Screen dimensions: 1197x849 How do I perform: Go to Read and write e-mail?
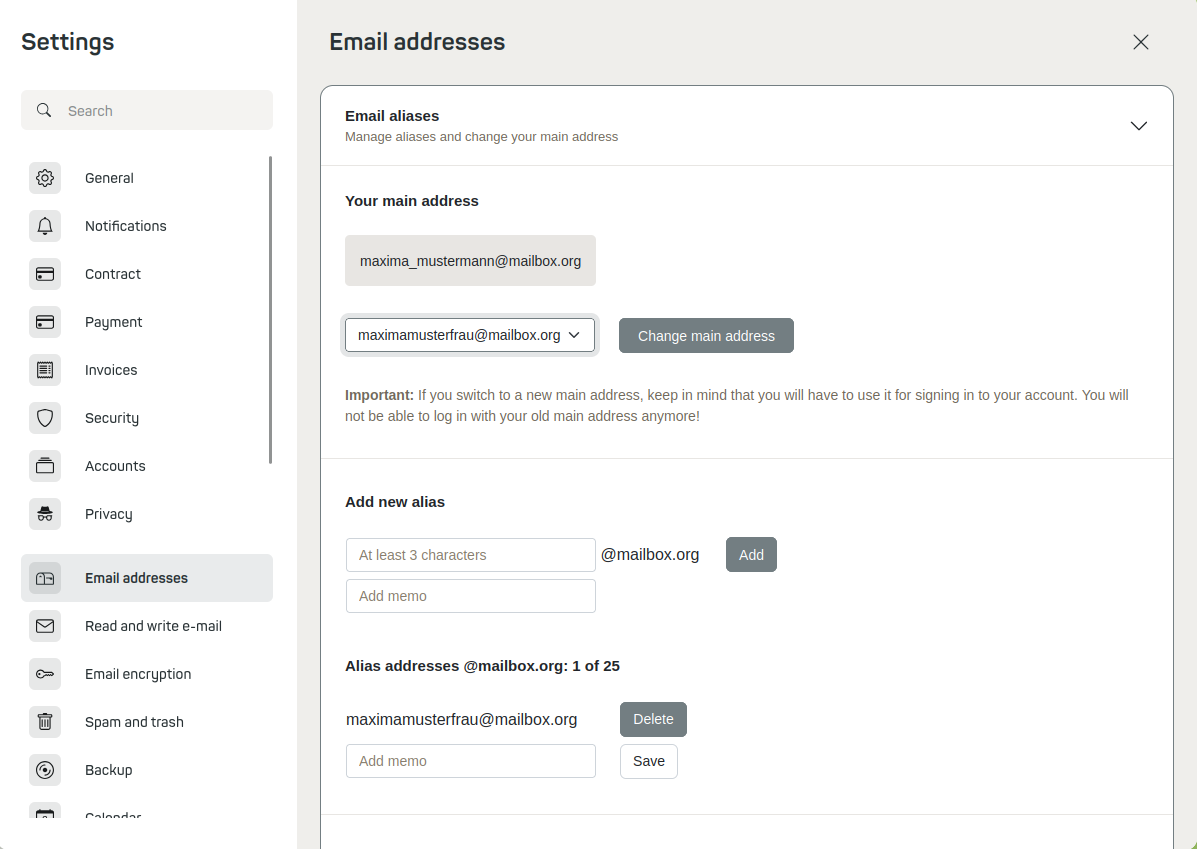click(153, 626)
